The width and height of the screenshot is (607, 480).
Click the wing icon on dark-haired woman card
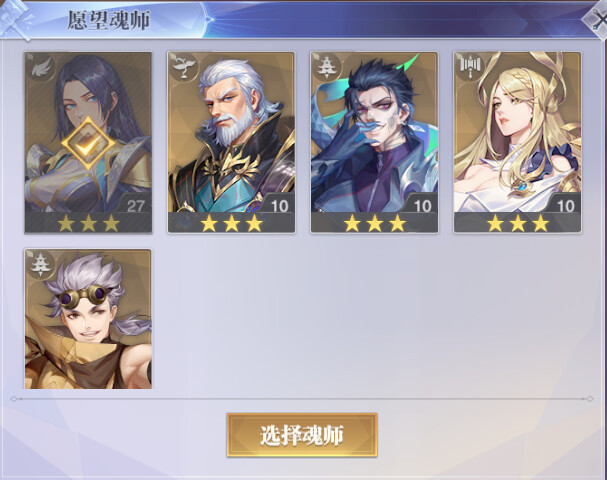coord(40,68)
